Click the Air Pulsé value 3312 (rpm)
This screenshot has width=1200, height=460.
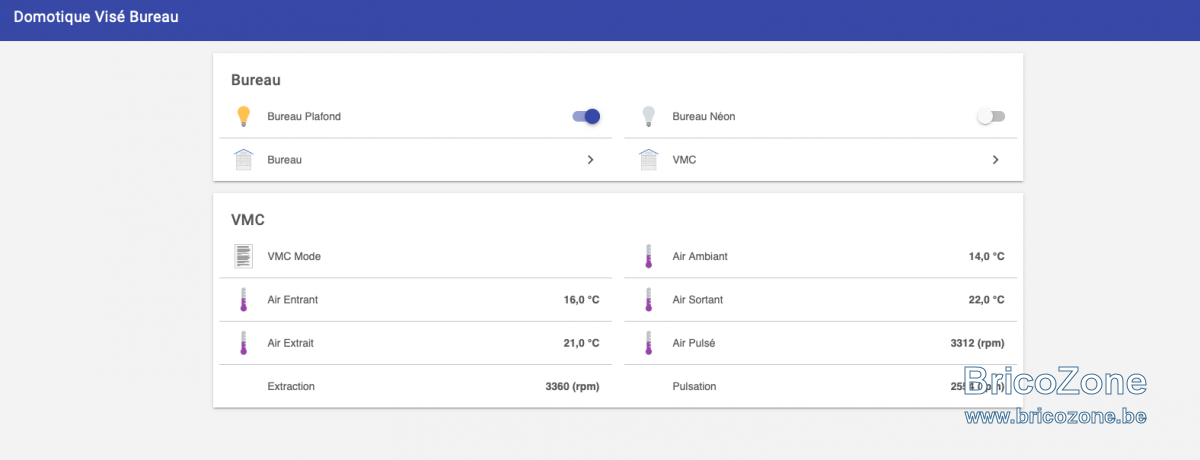977,343
